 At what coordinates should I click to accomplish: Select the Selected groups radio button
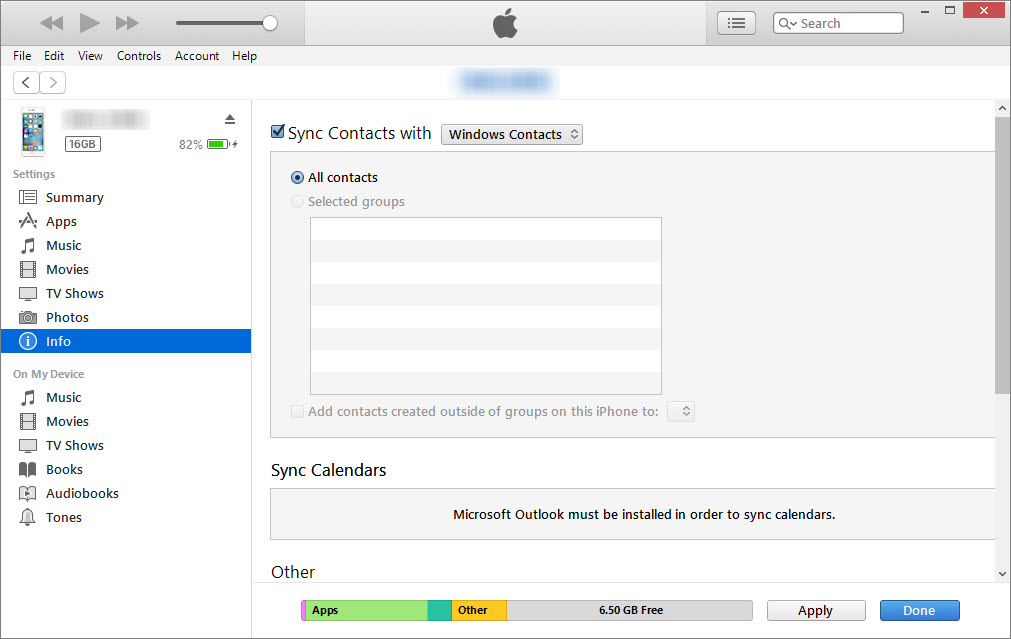(x=297, y=202)
